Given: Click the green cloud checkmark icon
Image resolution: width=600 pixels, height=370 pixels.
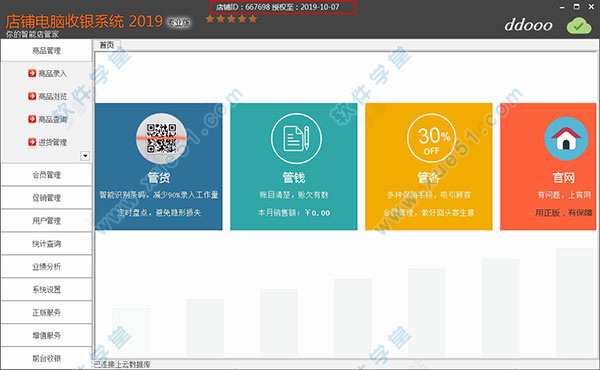Looking at the screenshot, I should point(579,26).
